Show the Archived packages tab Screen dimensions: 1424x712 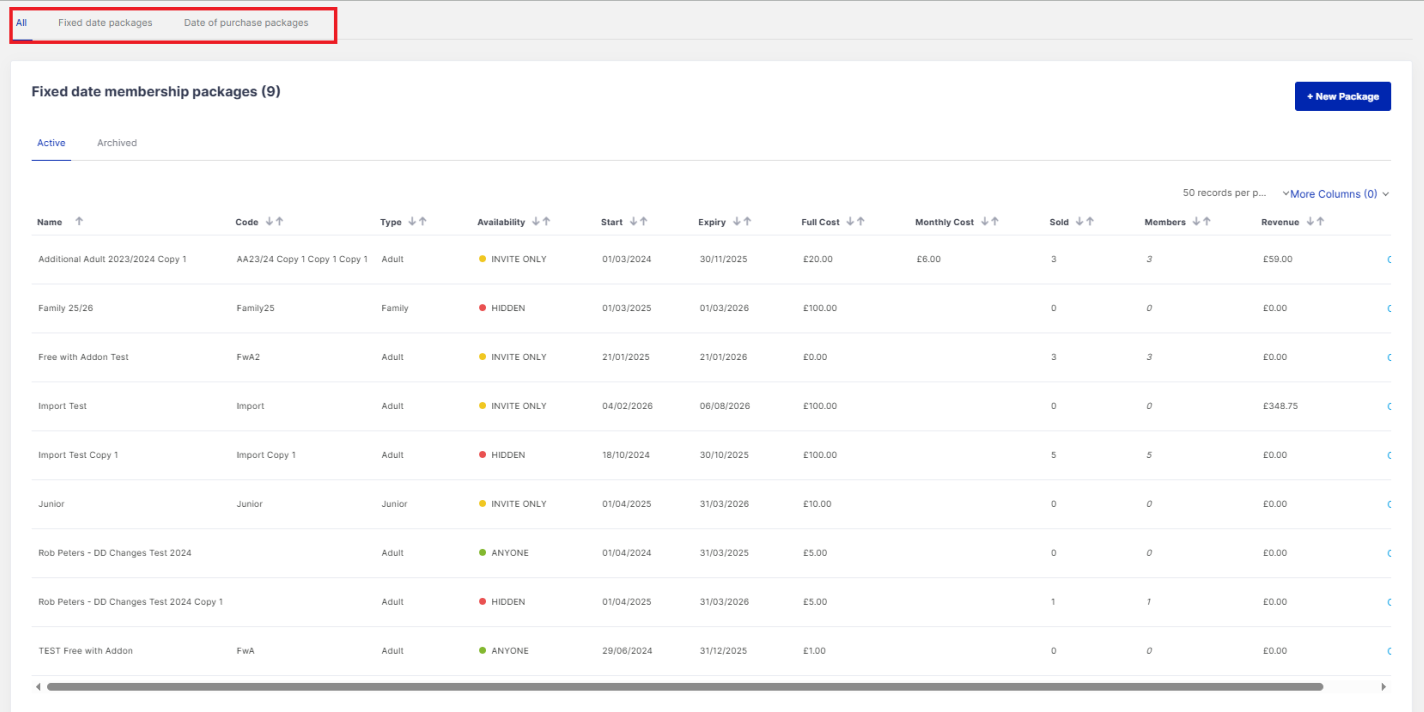click(117, 143)
